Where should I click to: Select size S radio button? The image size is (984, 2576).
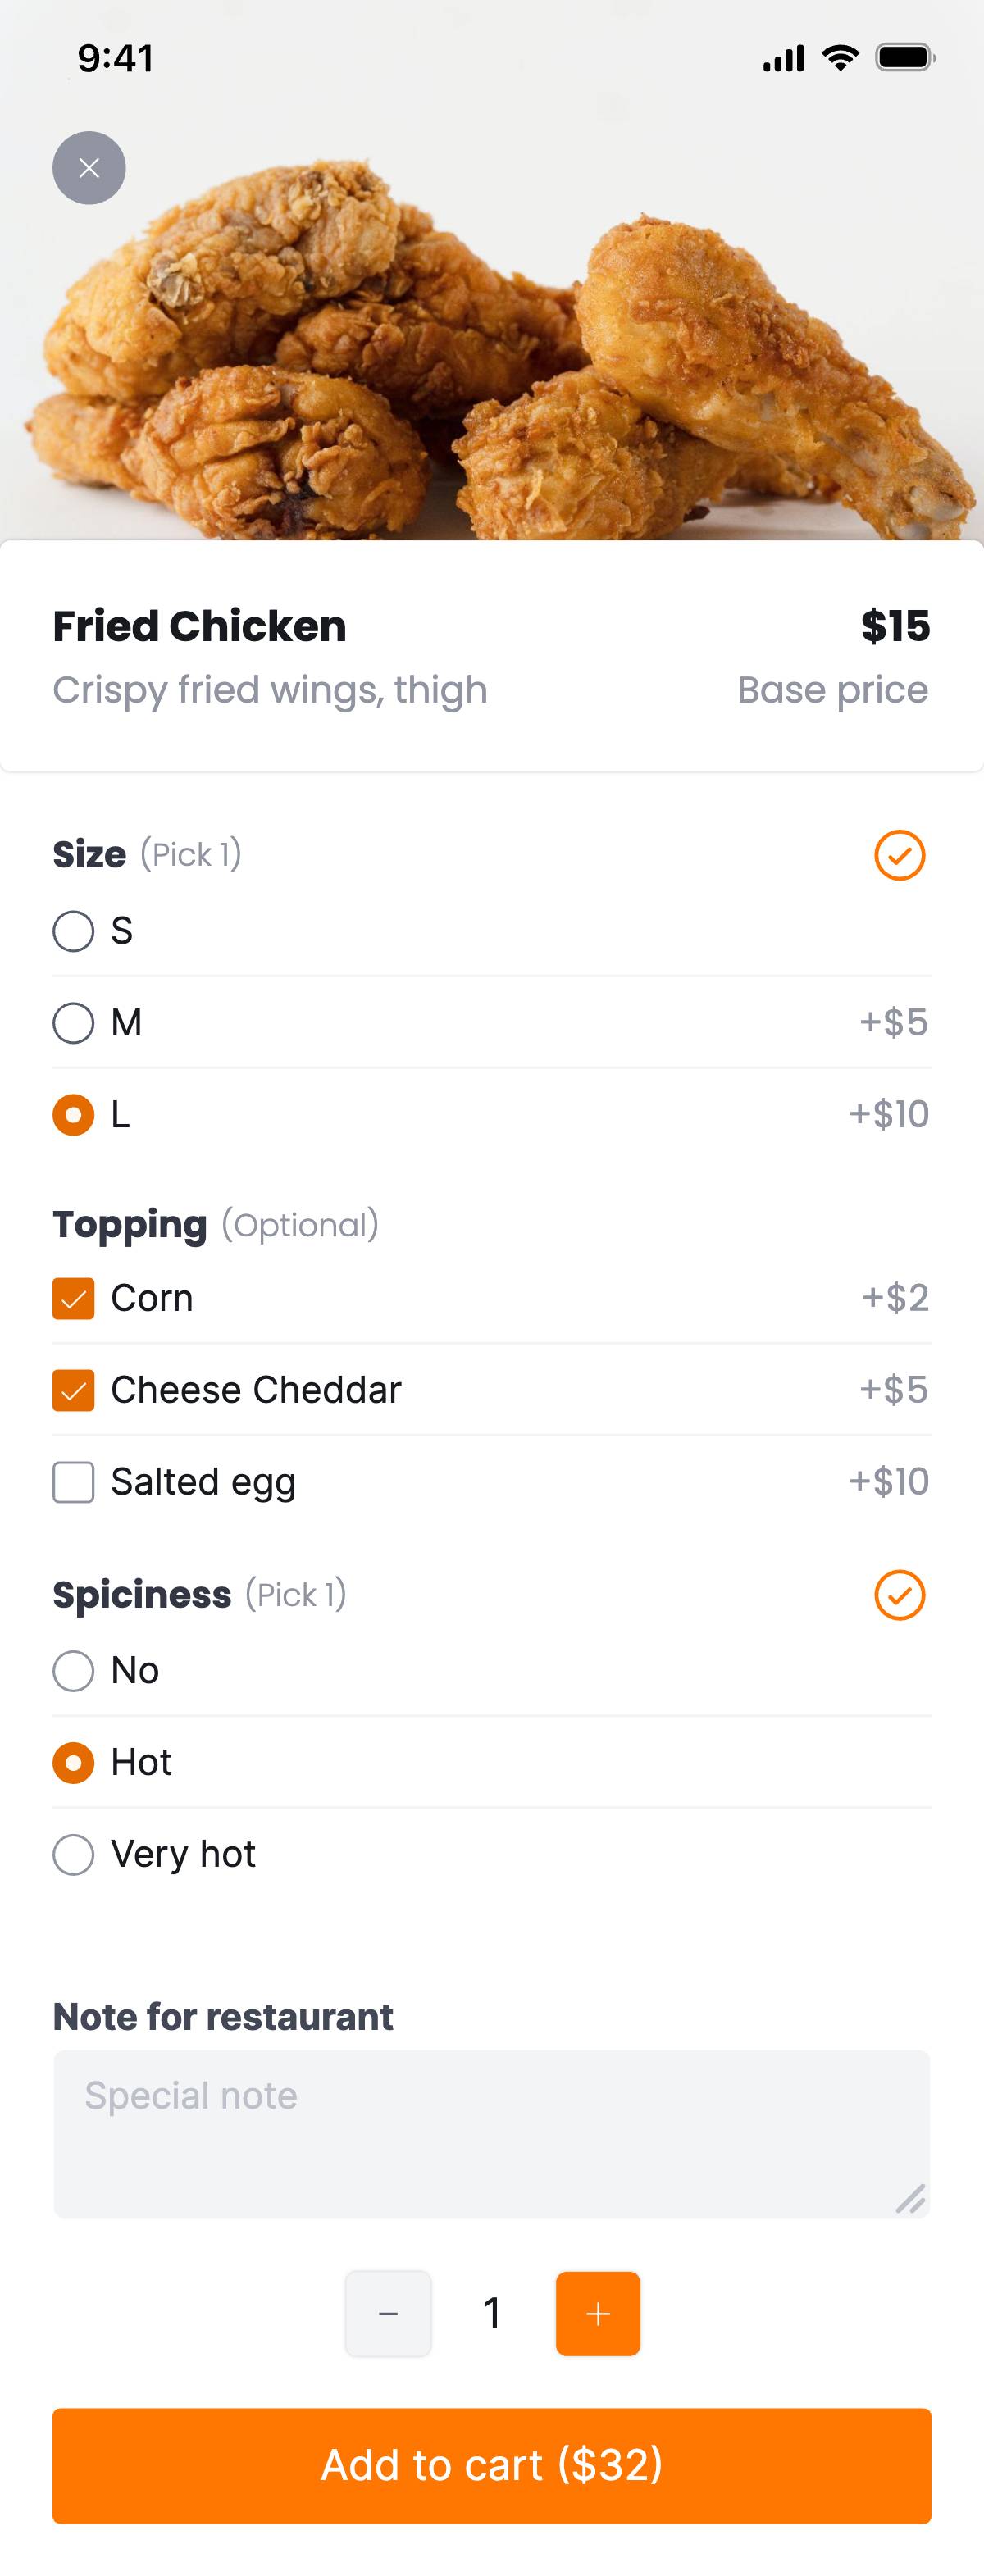(73, 931)
